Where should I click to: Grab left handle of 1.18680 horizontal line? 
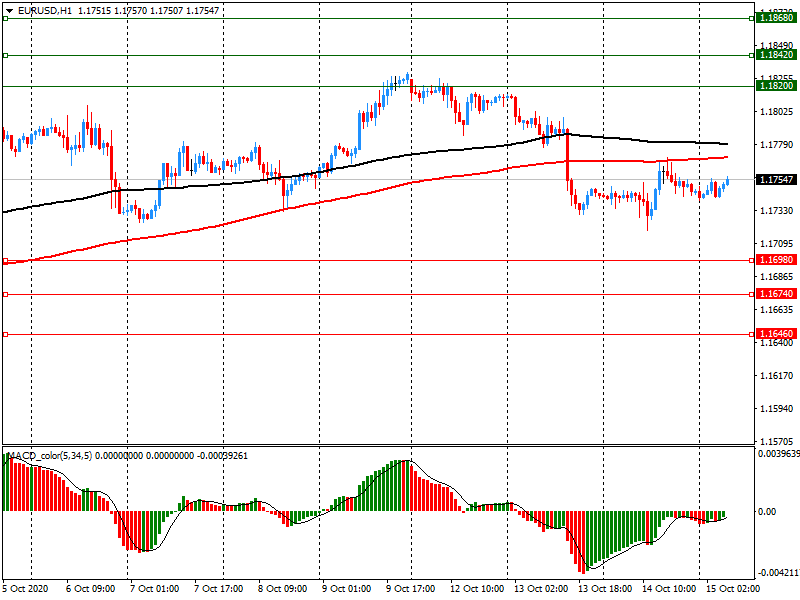[x=6, y=18]
